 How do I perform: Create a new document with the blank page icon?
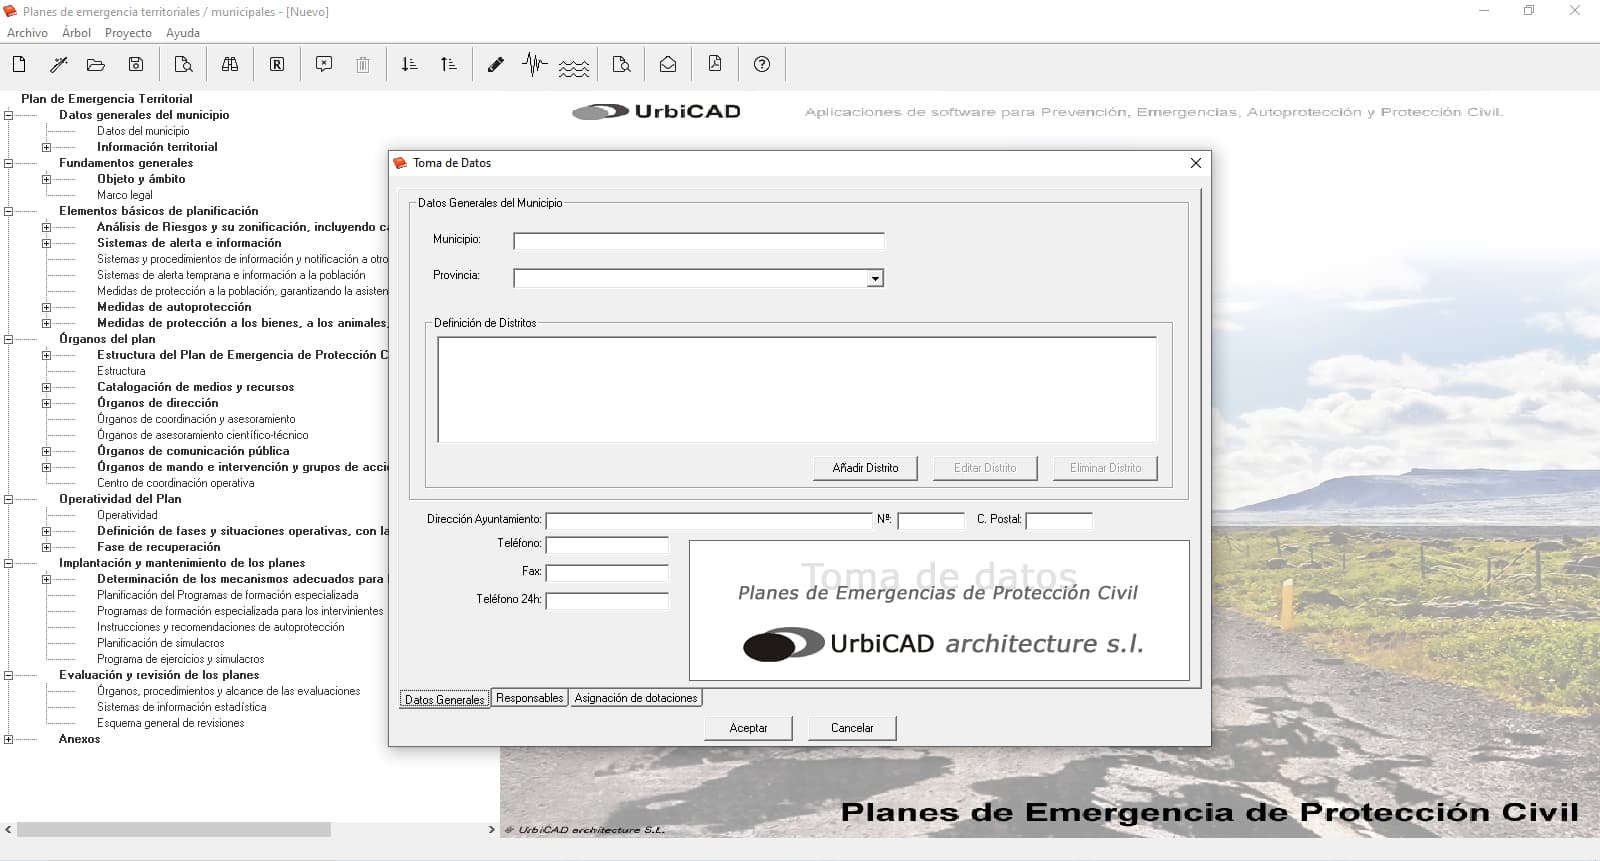[x=19, y=64]
